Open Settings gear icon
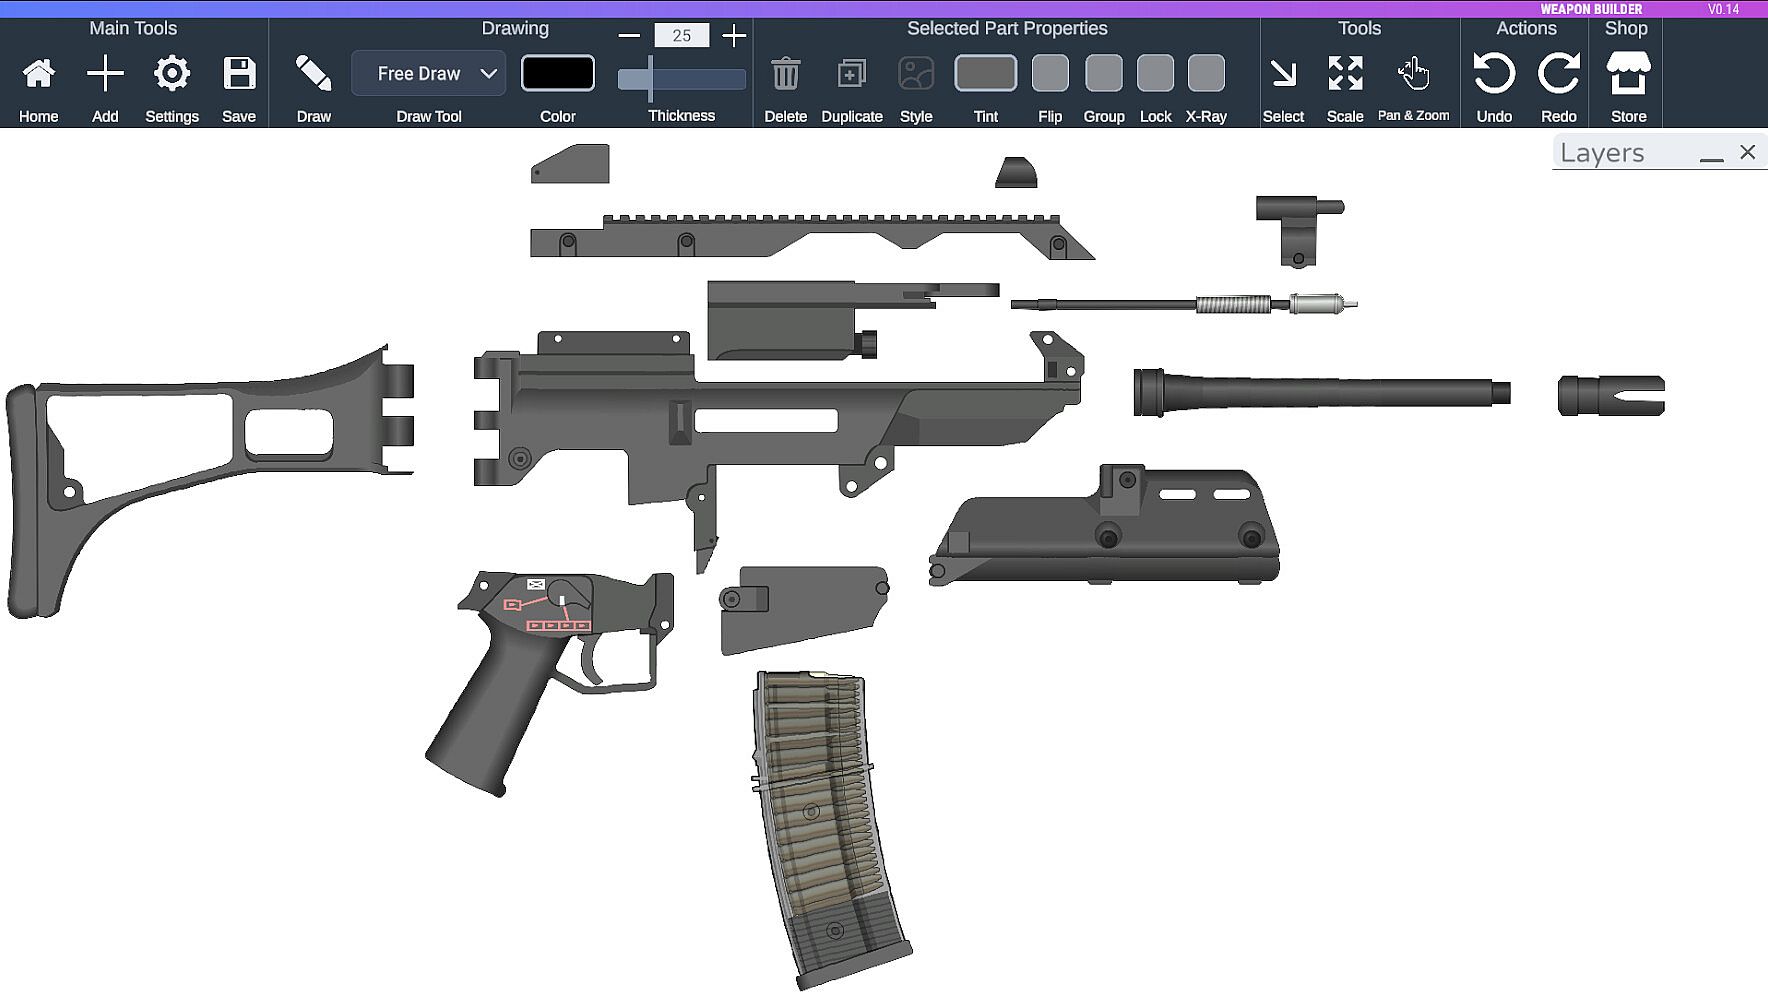This screenshot has width=1768, height=995. pos(172,73)
